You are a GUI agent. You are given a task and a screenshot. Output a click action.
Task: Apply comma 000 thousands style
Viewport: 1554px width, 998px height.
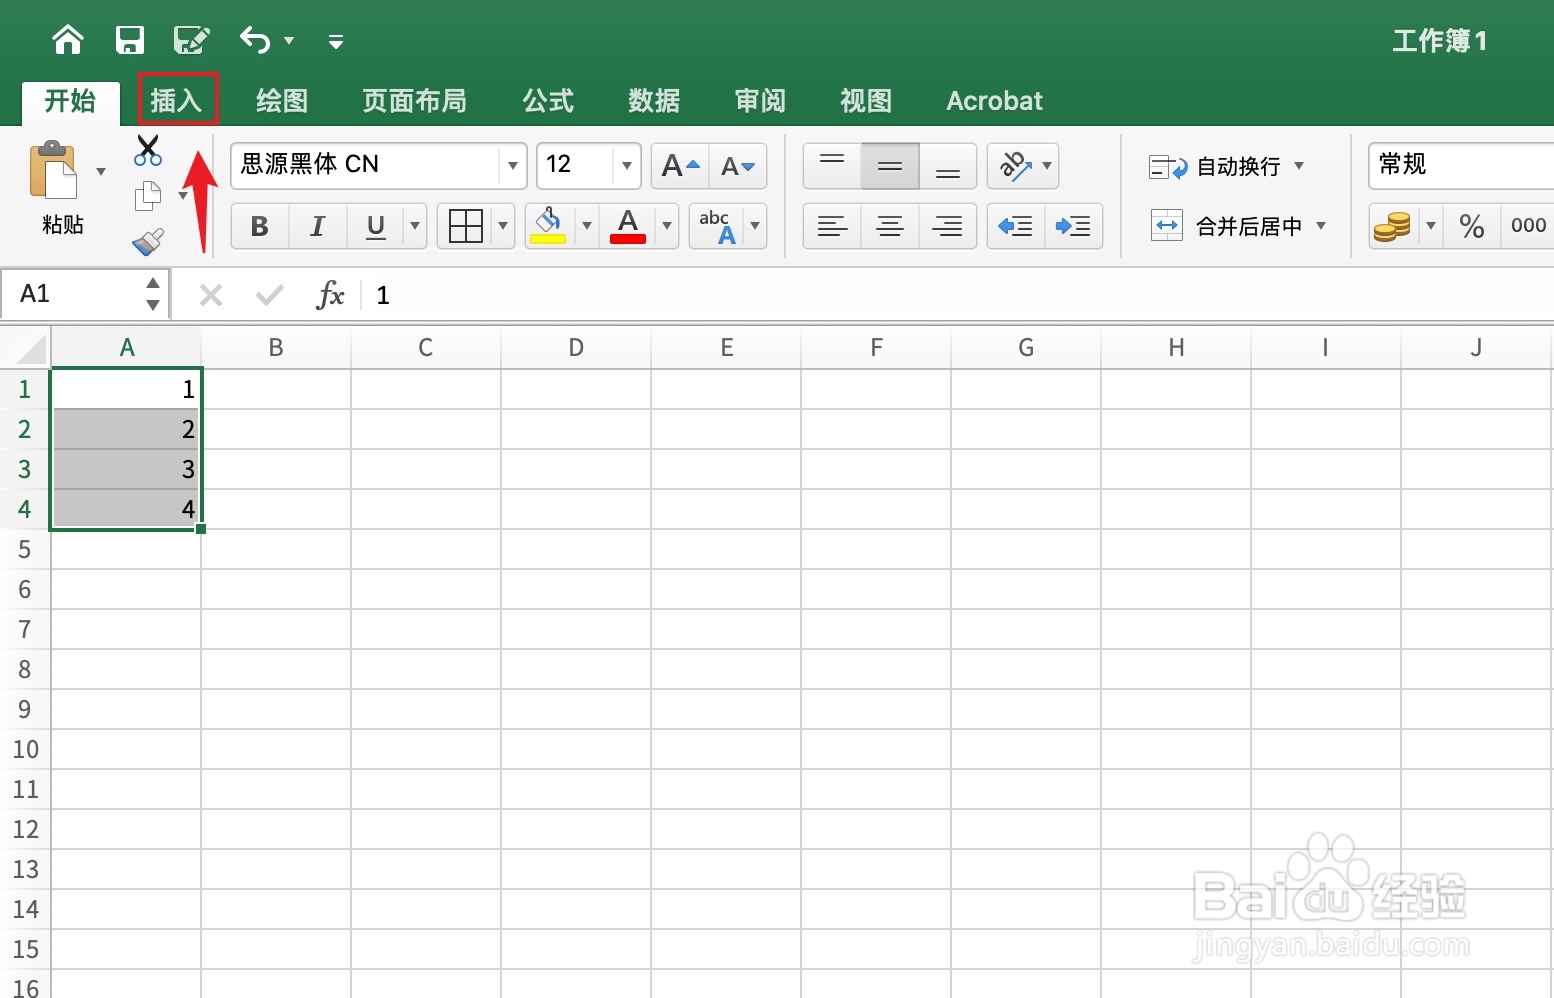(x=1528, y=226)
